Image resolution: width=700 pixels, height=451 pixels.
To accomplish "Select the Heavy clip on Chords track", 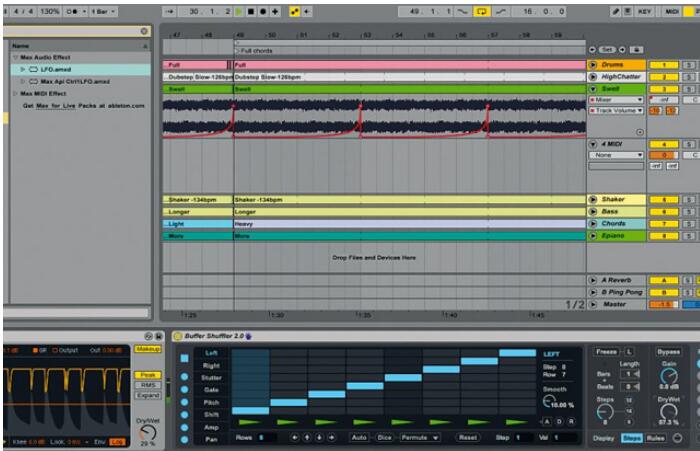I will coord(409,224).
